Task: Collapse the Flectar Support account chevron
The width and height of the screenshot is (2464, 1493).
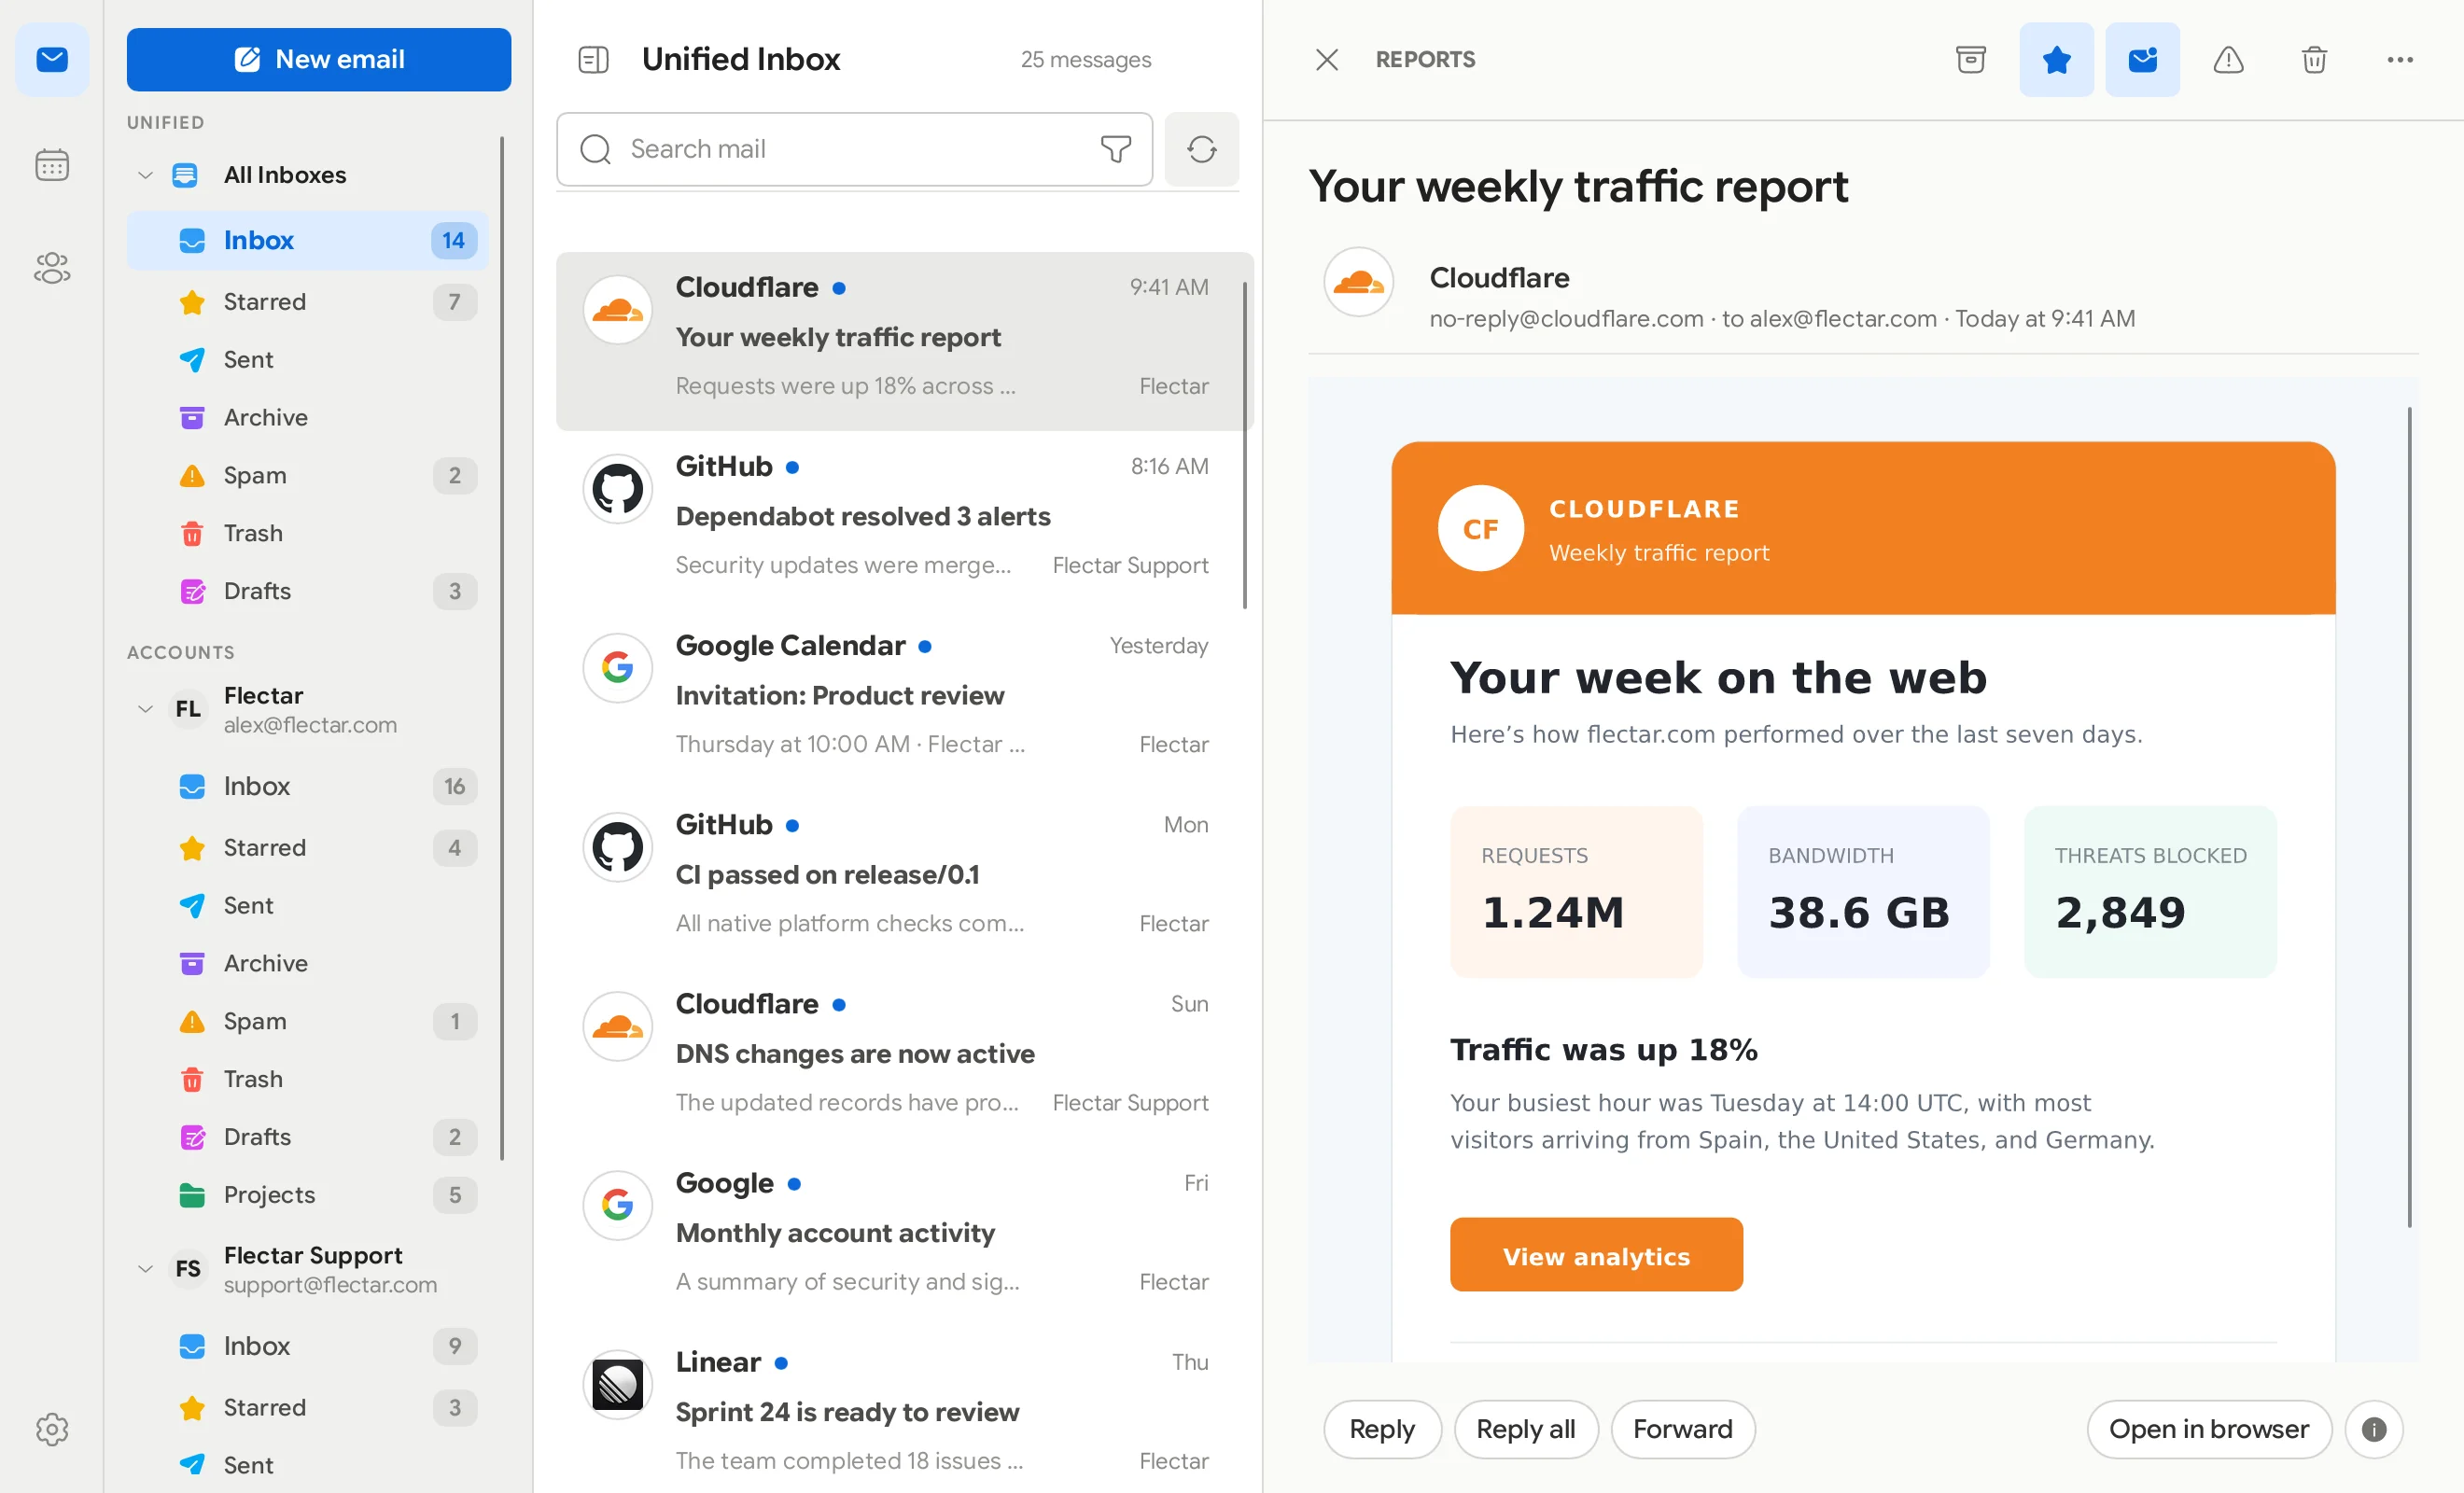Action: point(145,1269)
